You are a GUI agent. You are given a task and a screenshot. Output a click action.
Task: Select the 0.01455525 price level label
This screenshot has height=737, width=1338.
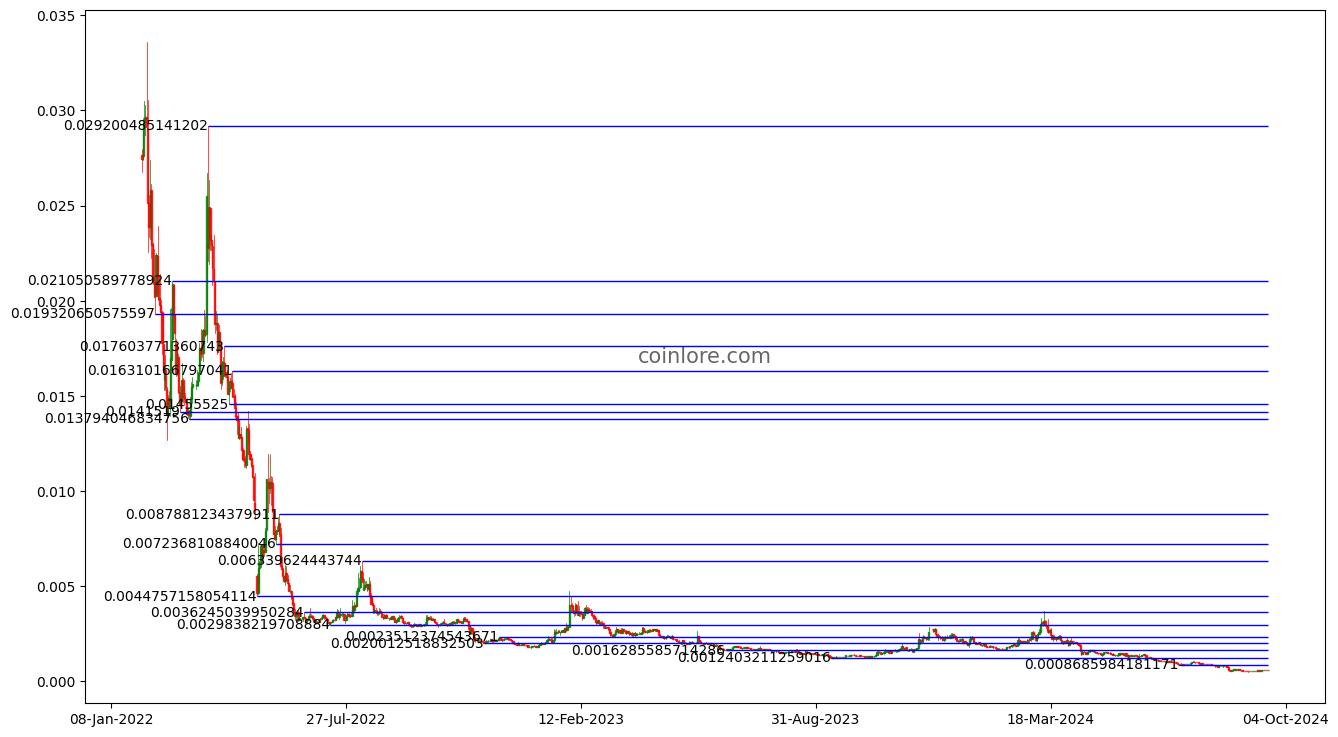(x=187, y=405)
